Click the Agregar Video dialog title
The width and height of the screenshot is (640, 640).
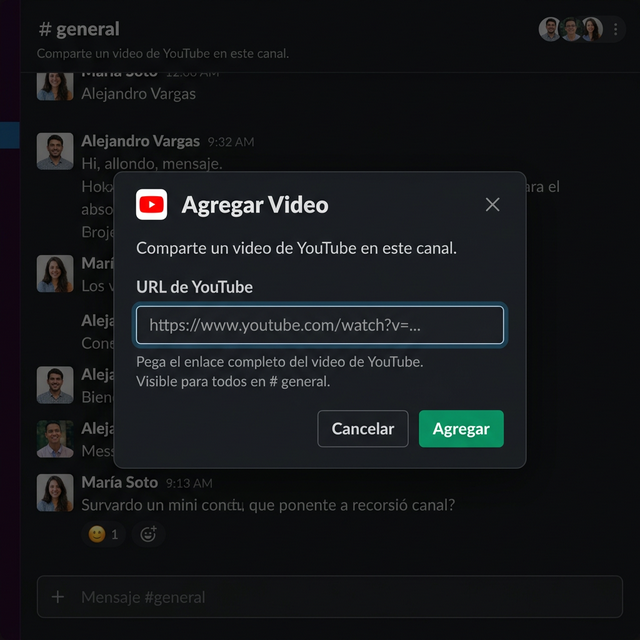click(255, 205)
